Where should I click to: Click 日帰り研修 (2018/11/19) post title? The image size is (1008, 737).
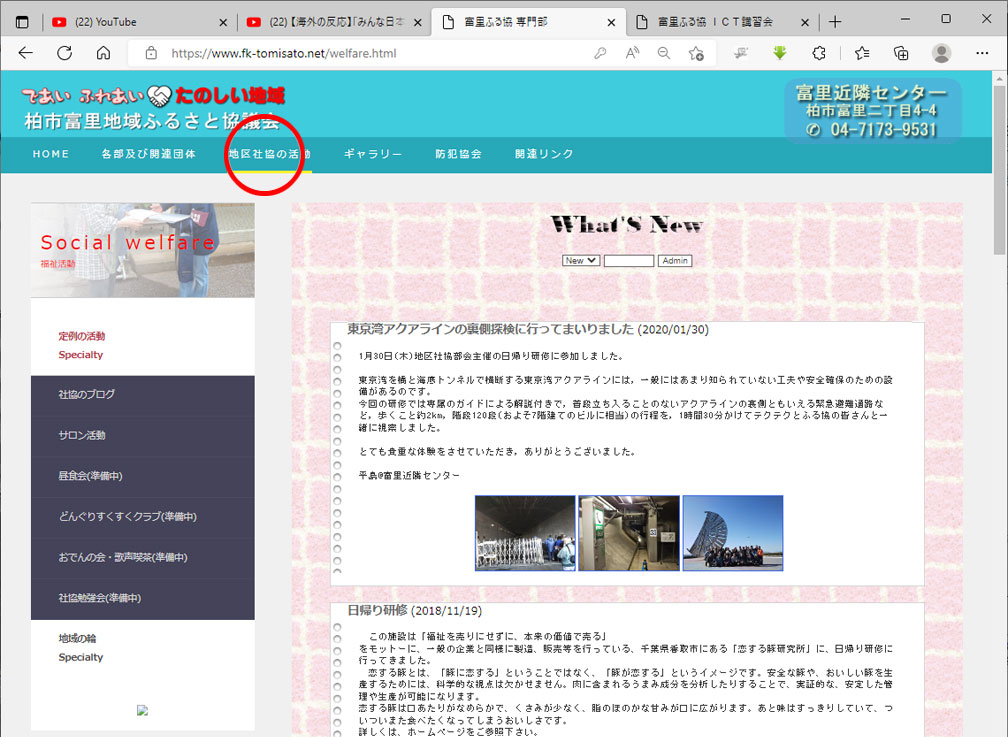(x=415, y=610)
